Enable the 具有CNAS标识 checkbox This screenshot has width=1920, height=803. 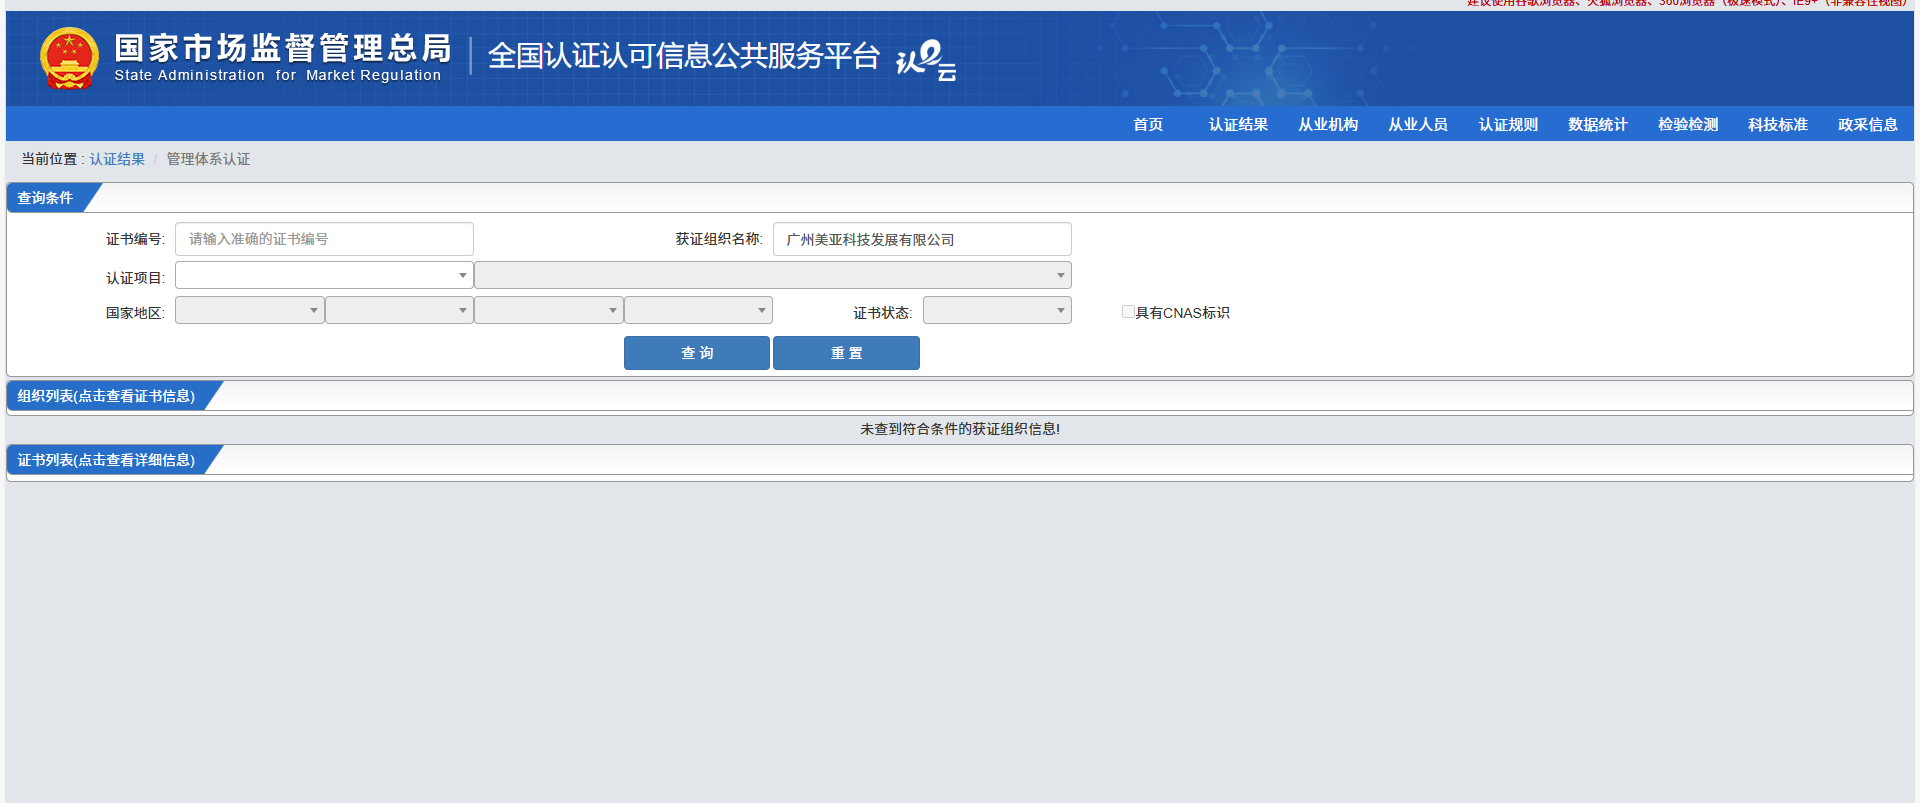coord(1128,312)
